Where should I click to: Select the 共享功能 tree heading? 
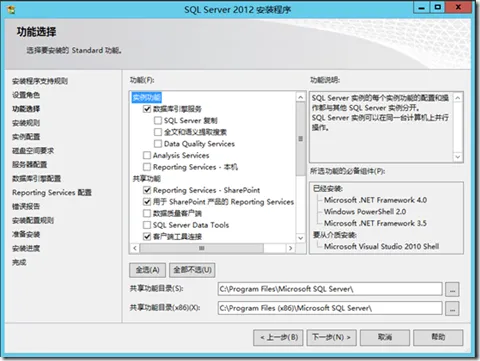coord(147,179)
